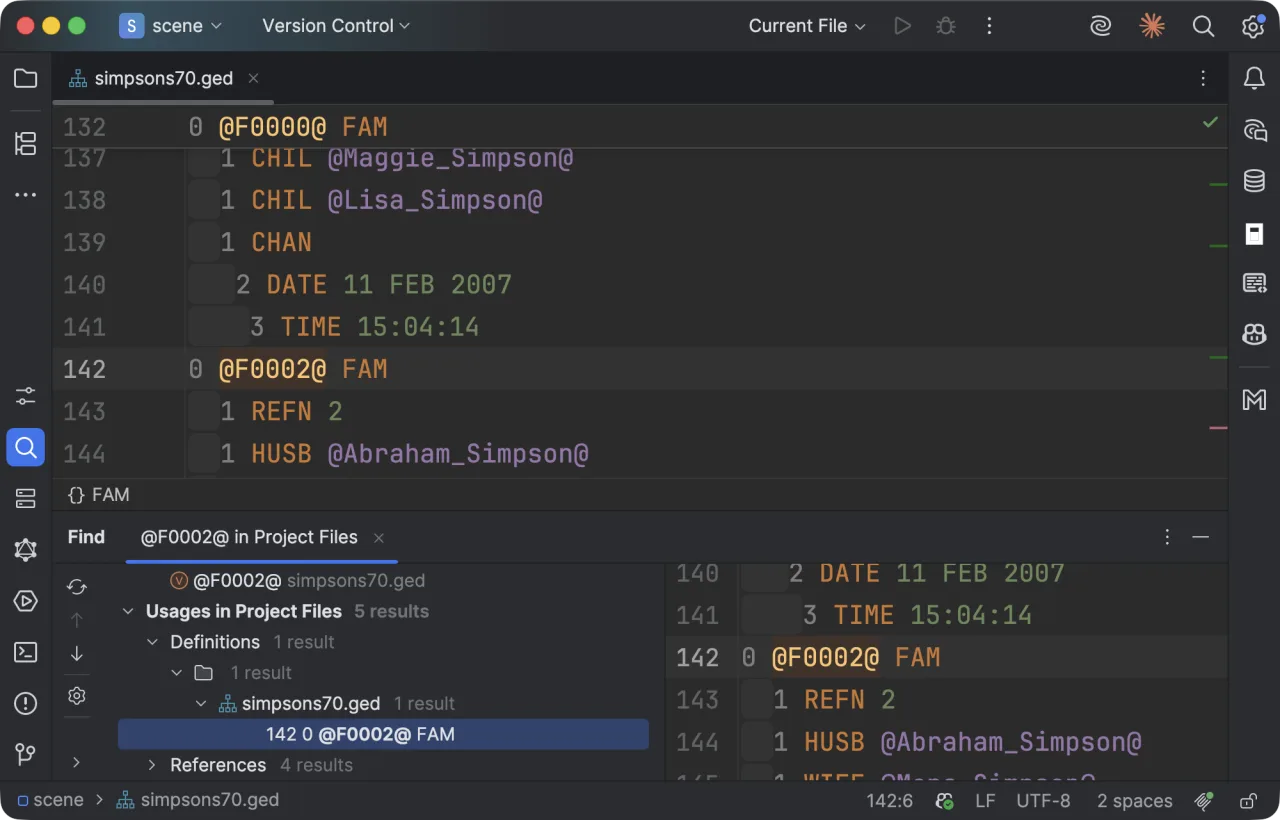
Task: Click the orange starburst icon in title bar
Action: (x=1152, y=26)
